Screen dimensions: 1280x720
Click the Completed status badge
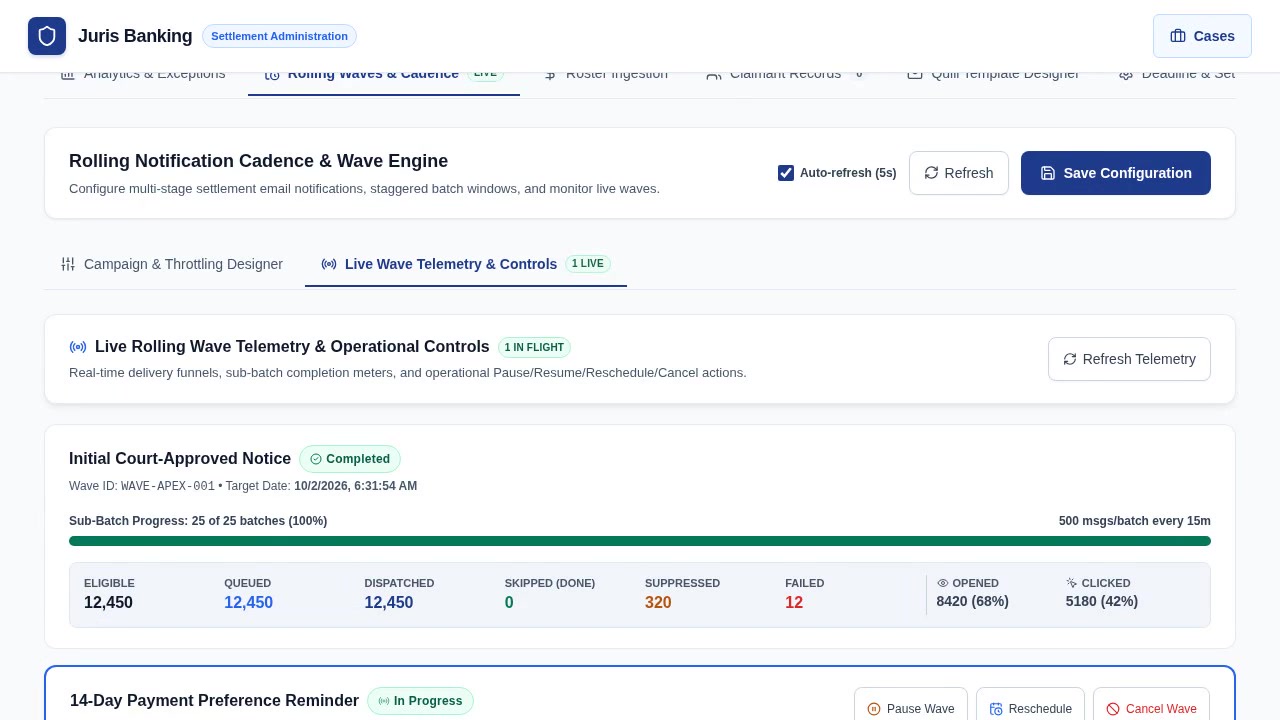pos(350,459)
